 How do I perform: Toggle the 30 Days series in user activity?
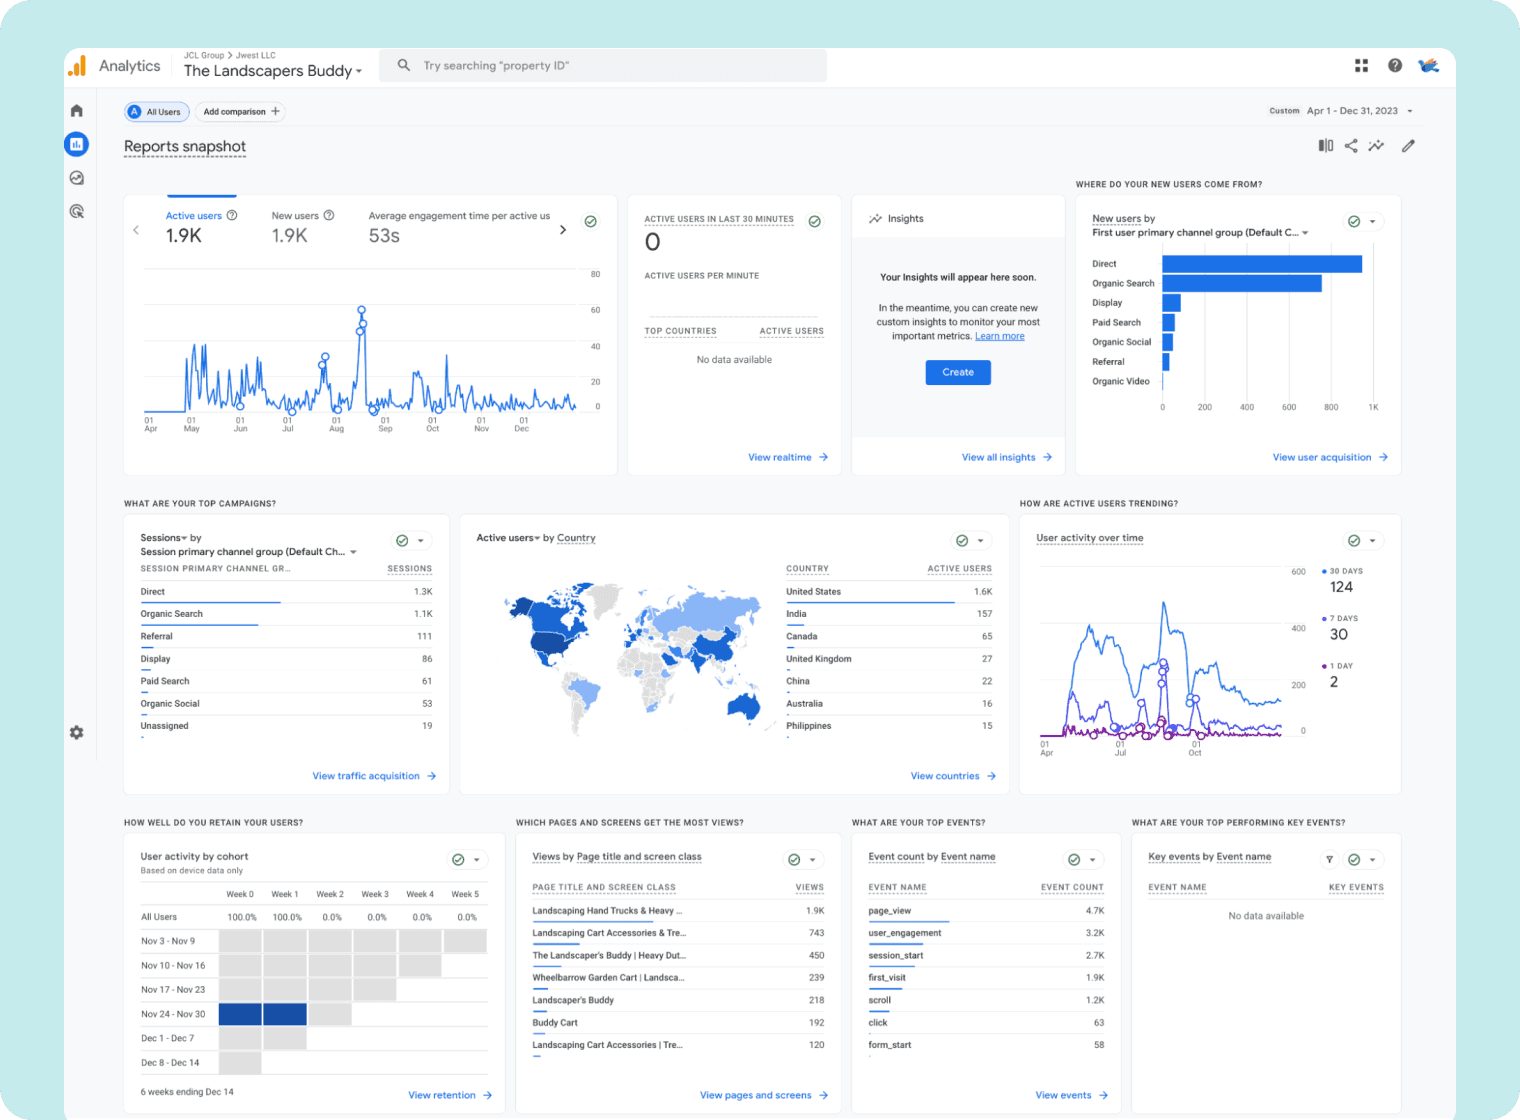1322,571
